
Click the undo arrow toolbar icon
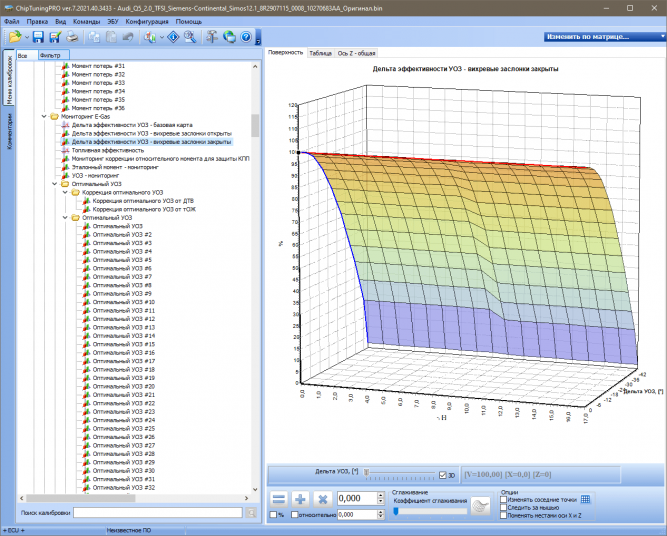coord(128,37)
